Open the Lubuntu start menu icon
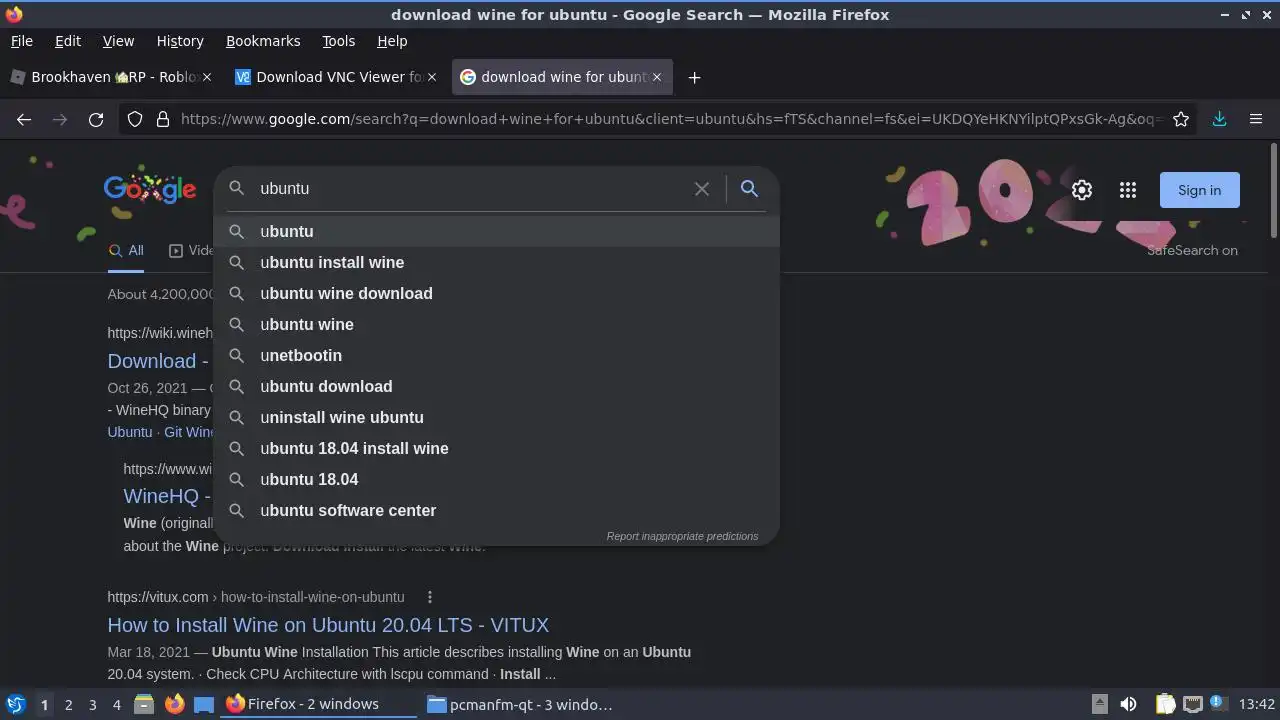 (15, 705)
